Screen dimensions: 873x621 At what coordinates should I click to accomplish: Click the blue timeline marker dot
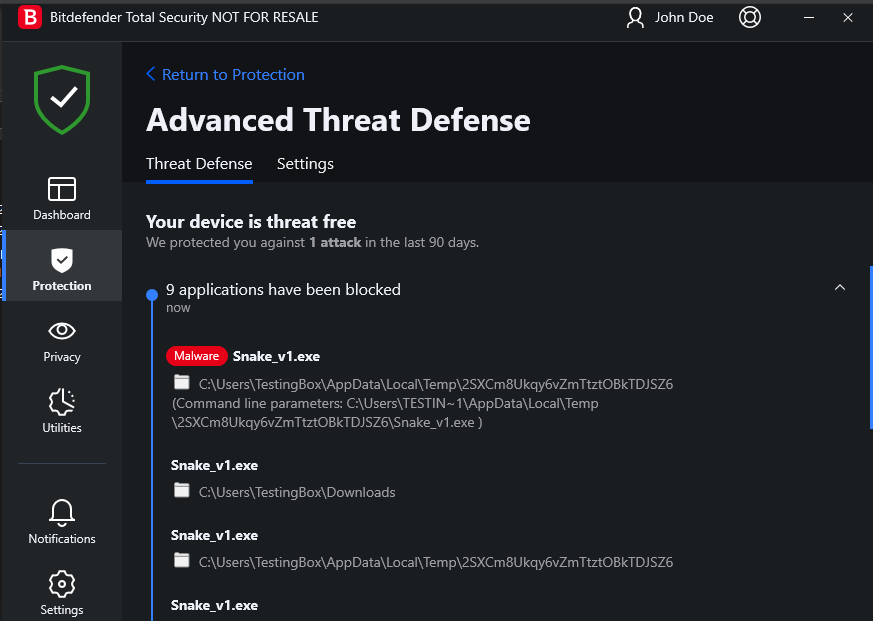pyautogui.click(x=152, y=294)
